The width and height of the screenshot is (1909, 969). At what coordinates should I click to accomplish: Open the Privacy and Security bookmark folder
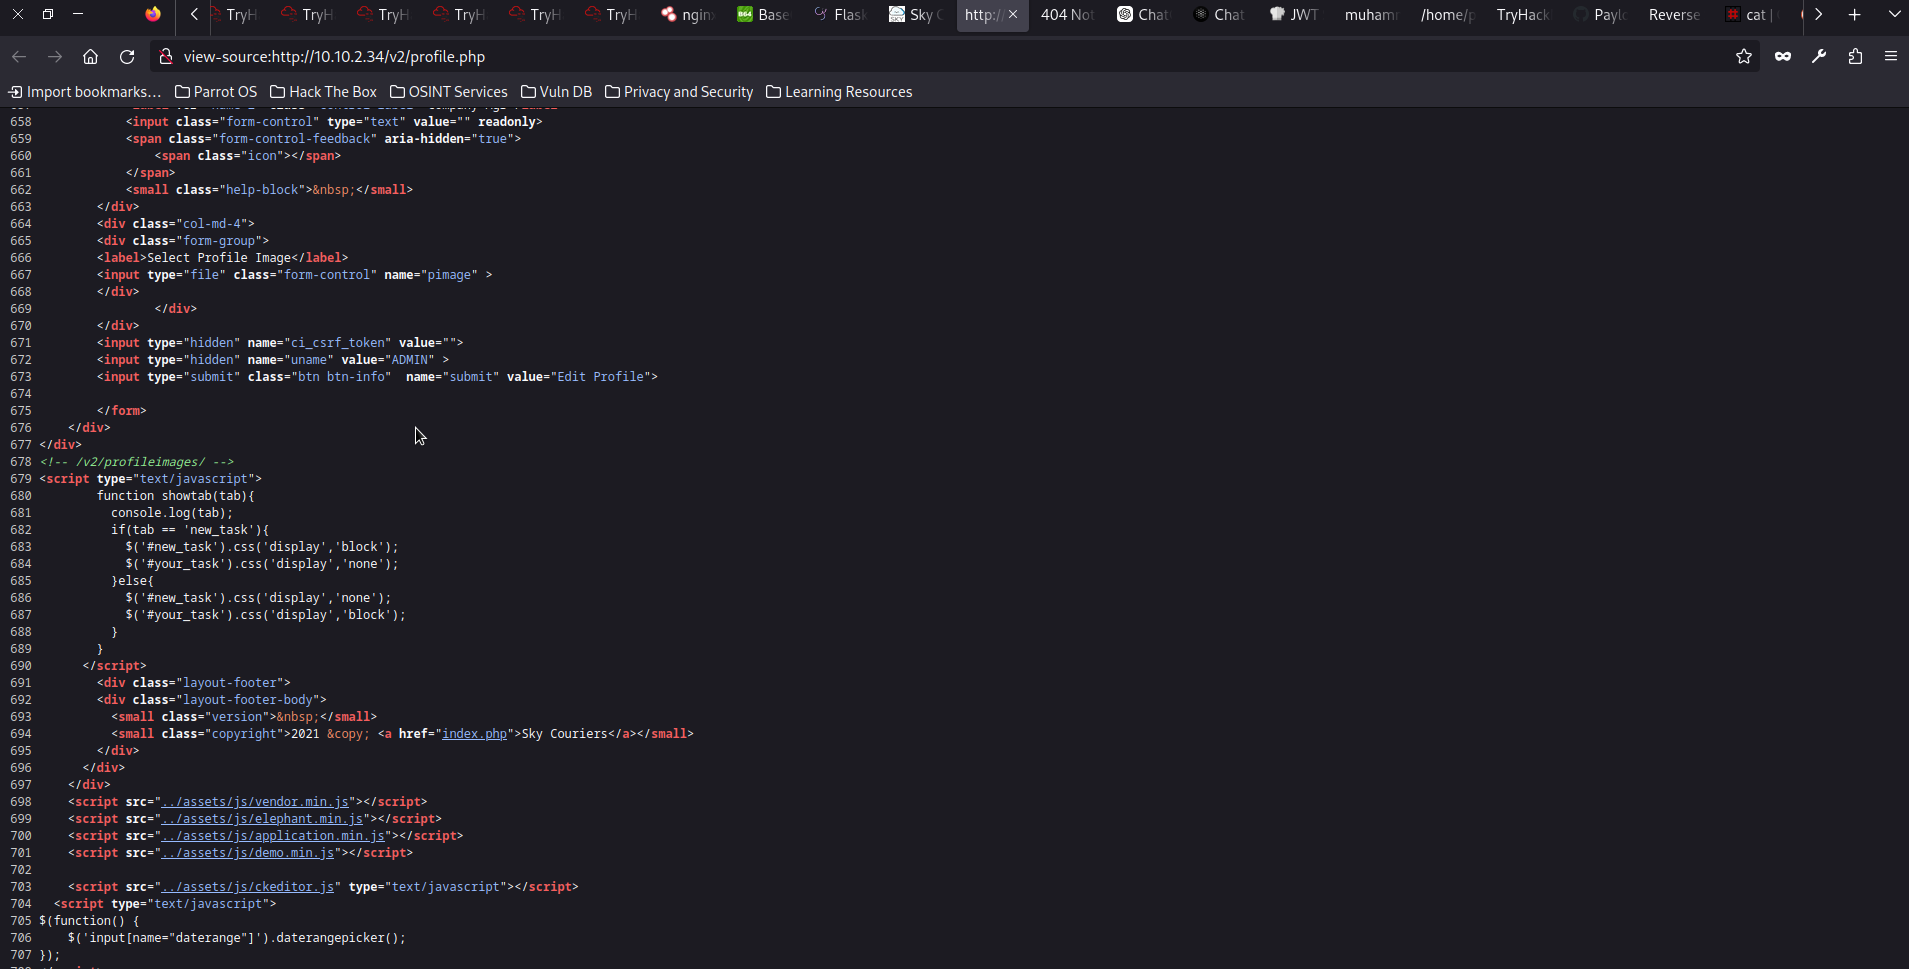click(x=679, y=92)
